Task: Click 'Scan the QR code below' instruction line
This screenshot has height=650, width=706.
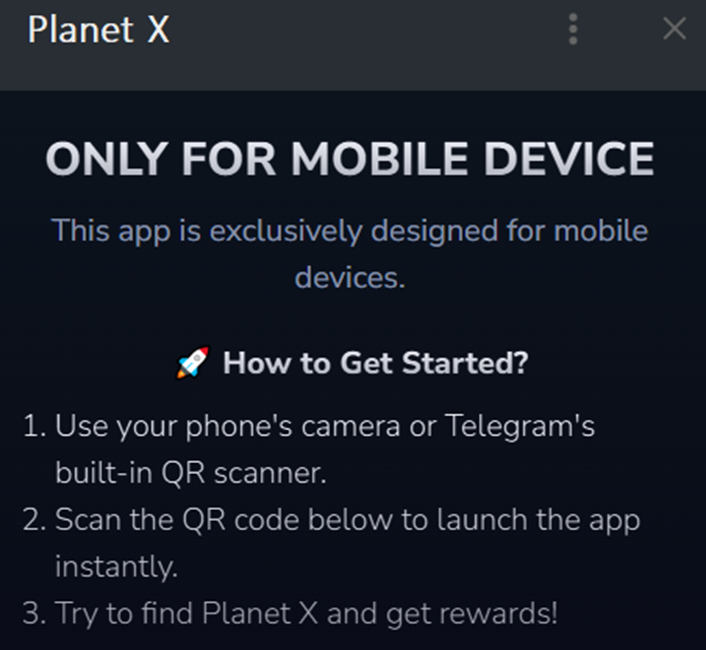Action: coord(224,520)
